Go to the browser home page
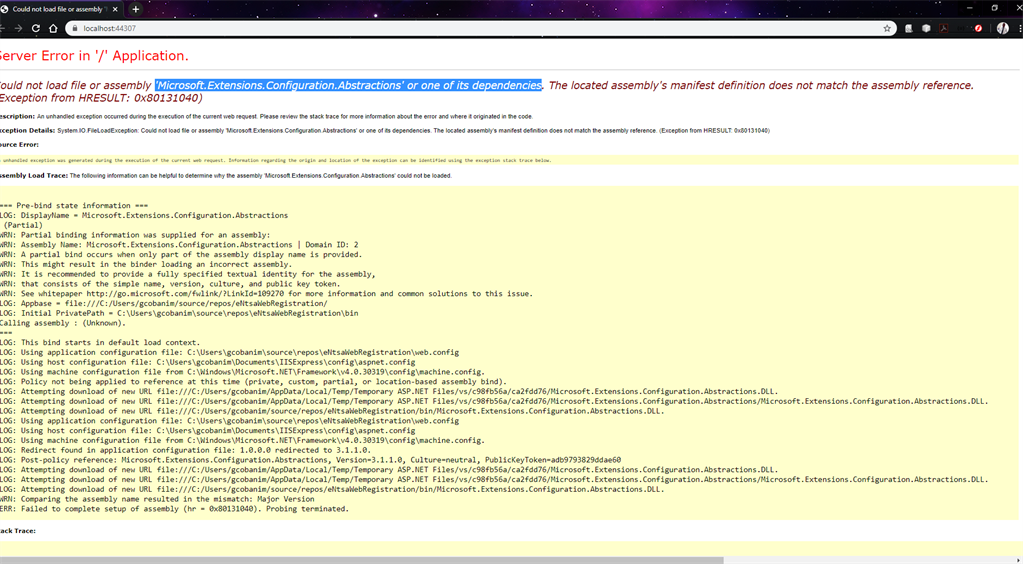Image resolution: width=1023 pixels, height=564 pixels. [53, 29]
